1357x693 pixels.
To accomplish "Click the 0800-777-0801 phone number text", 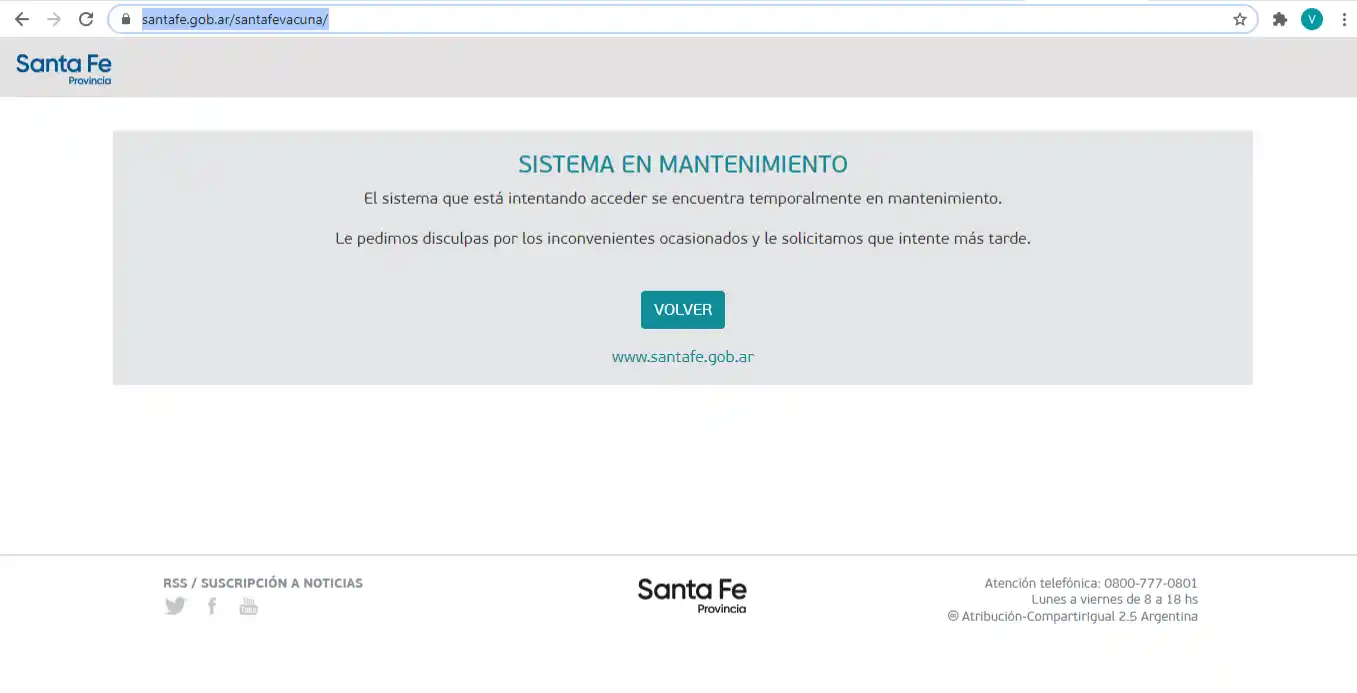I will [1148, 582].
